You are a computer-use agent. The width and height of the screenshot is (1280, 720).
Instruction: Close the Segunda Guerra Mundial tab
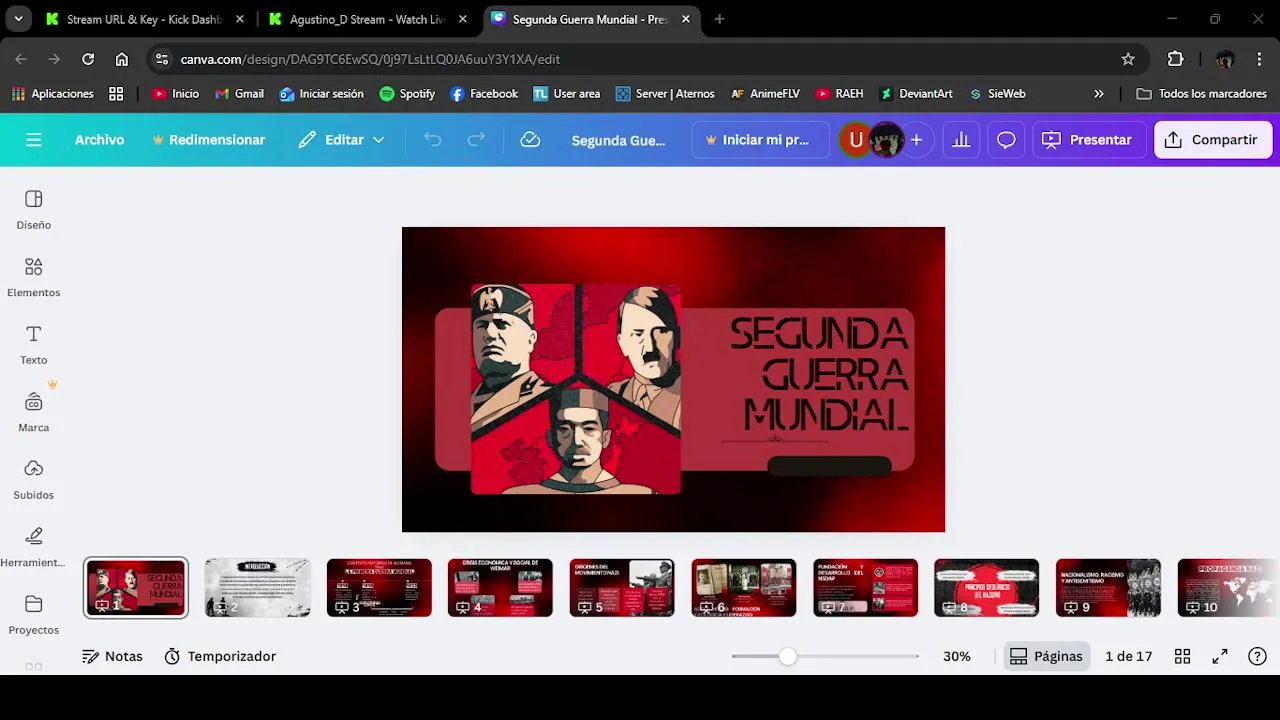pos(685,19)
